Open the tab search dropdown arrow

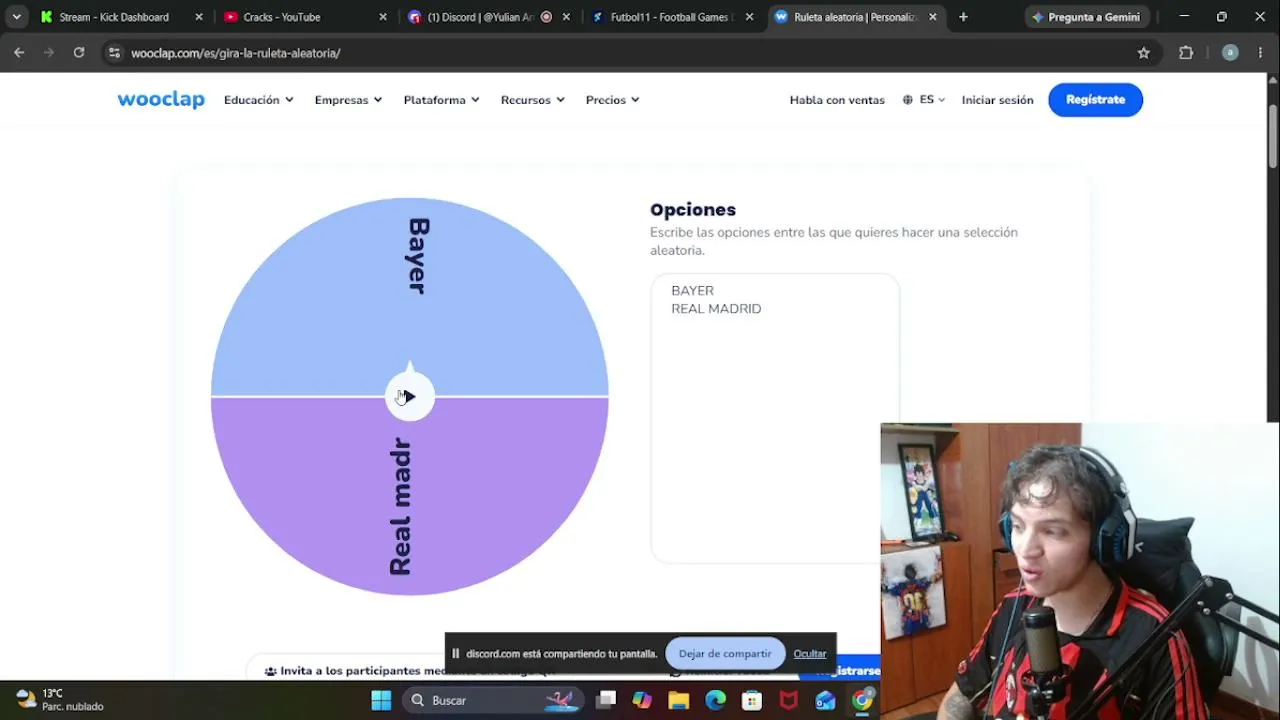tap(16, 17)
